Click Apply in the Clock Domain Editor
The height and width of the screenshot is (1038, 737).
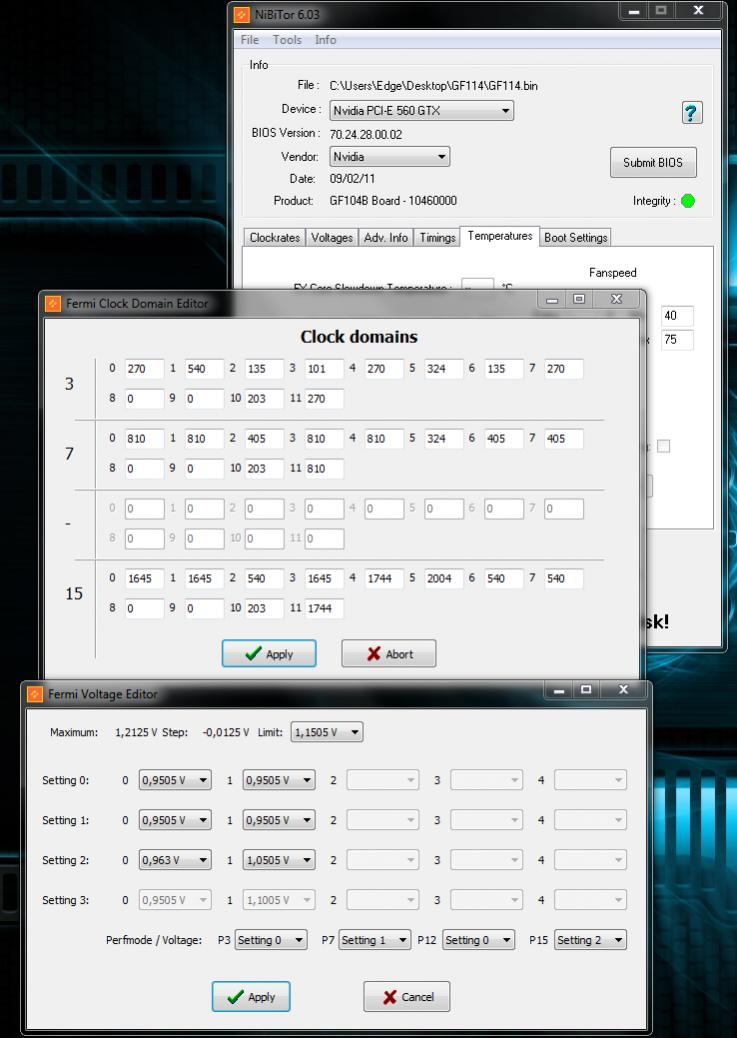click(269, 654)
